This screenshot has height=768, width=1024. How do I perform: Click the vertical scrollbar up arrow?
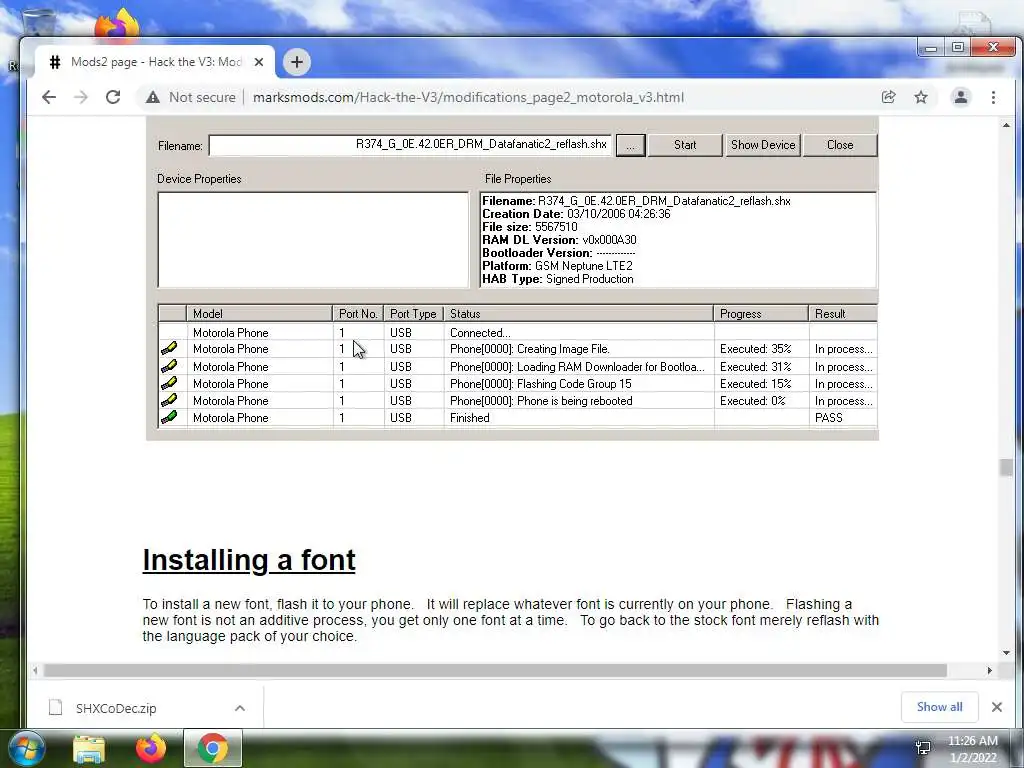(x=1006, y=125)
